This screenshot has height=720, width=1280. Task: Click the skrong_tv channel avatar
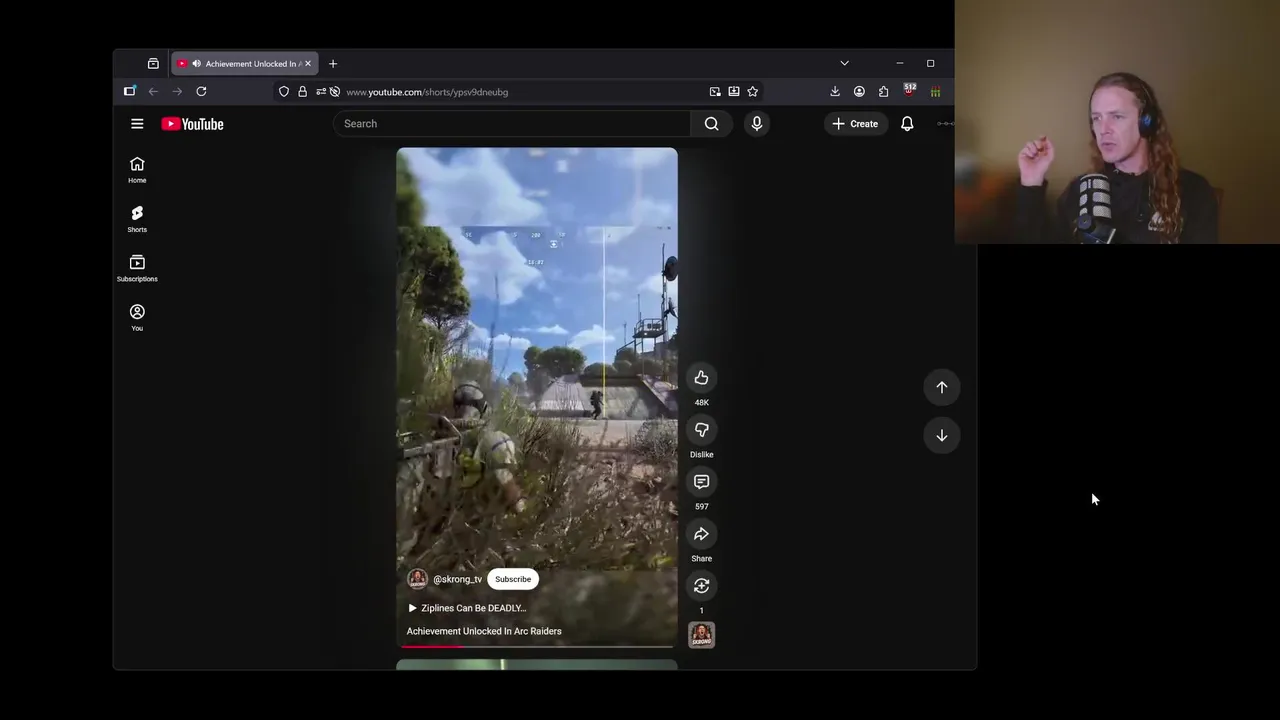(x=417, y=579)
